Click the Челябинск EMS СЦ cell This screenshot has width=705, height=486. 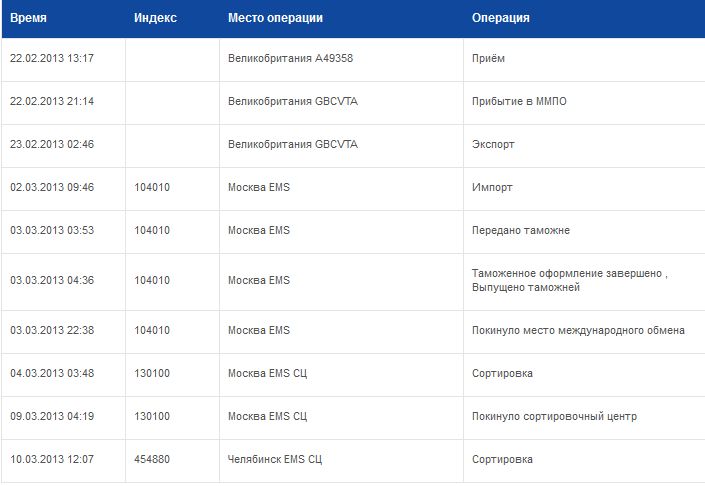tap(275, 459)
